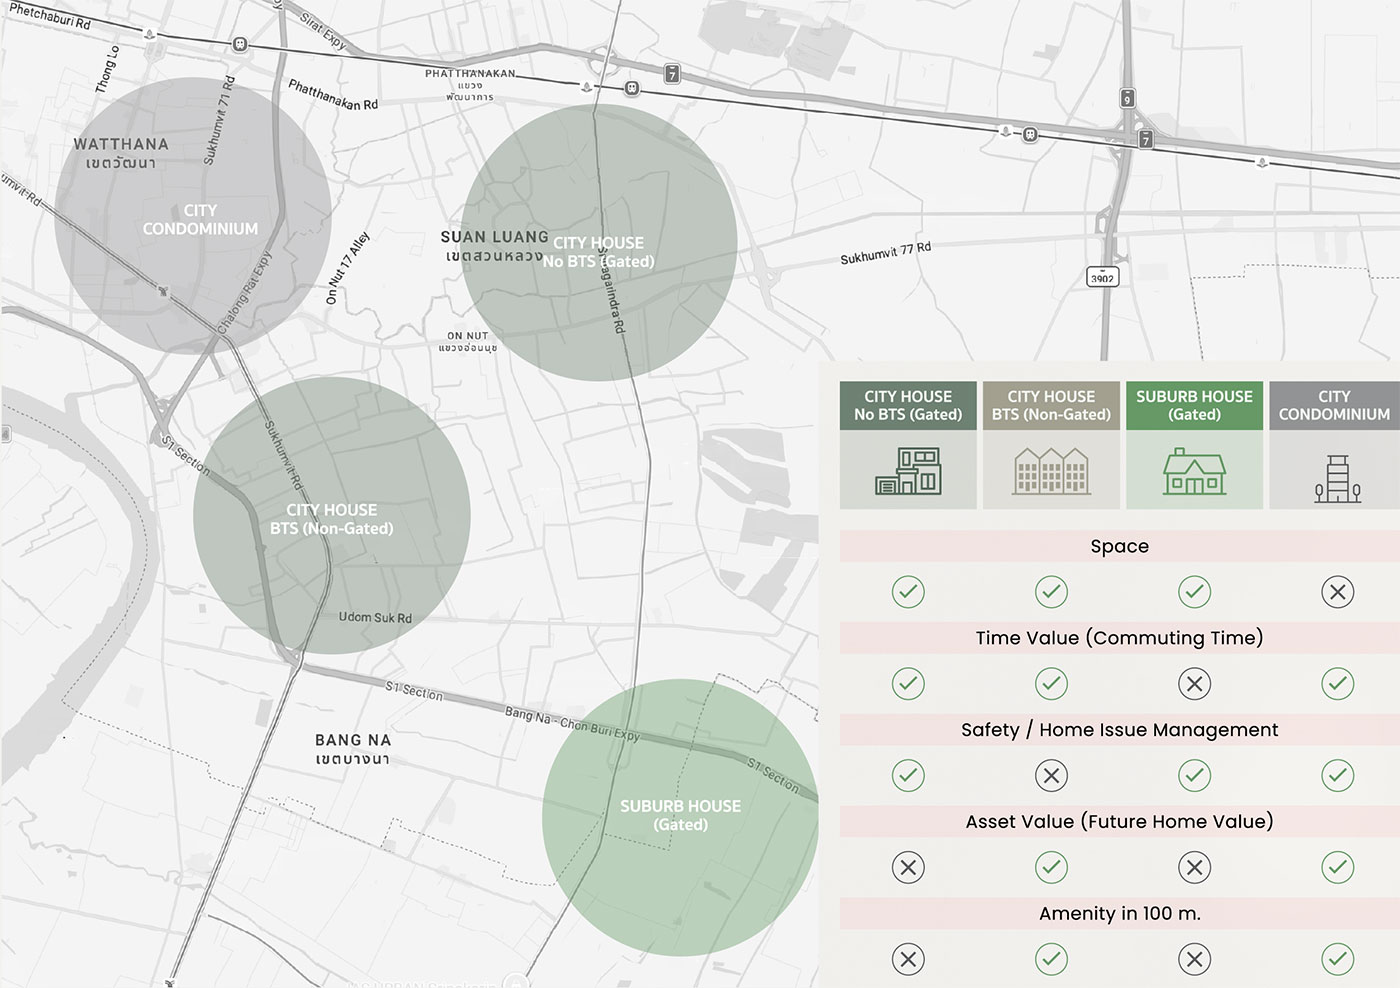Click the WATTHANA district label
Image resolution: width=1400 pixels, height=988 pixels.
tap(121, 144)
